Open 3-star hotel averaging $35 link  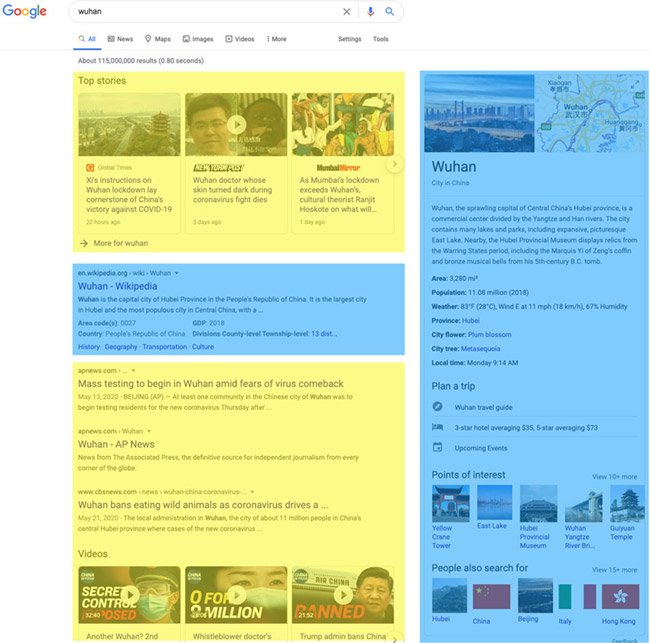click(x=526, y=427)
